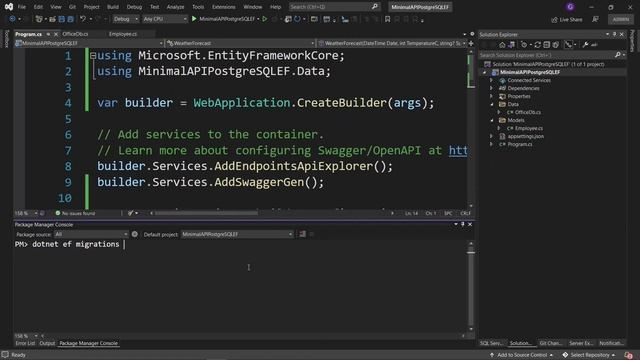Click the navigate backward circle icon
Image resolution: width=640 pixels, height=360 pixels.
[12, 19]
